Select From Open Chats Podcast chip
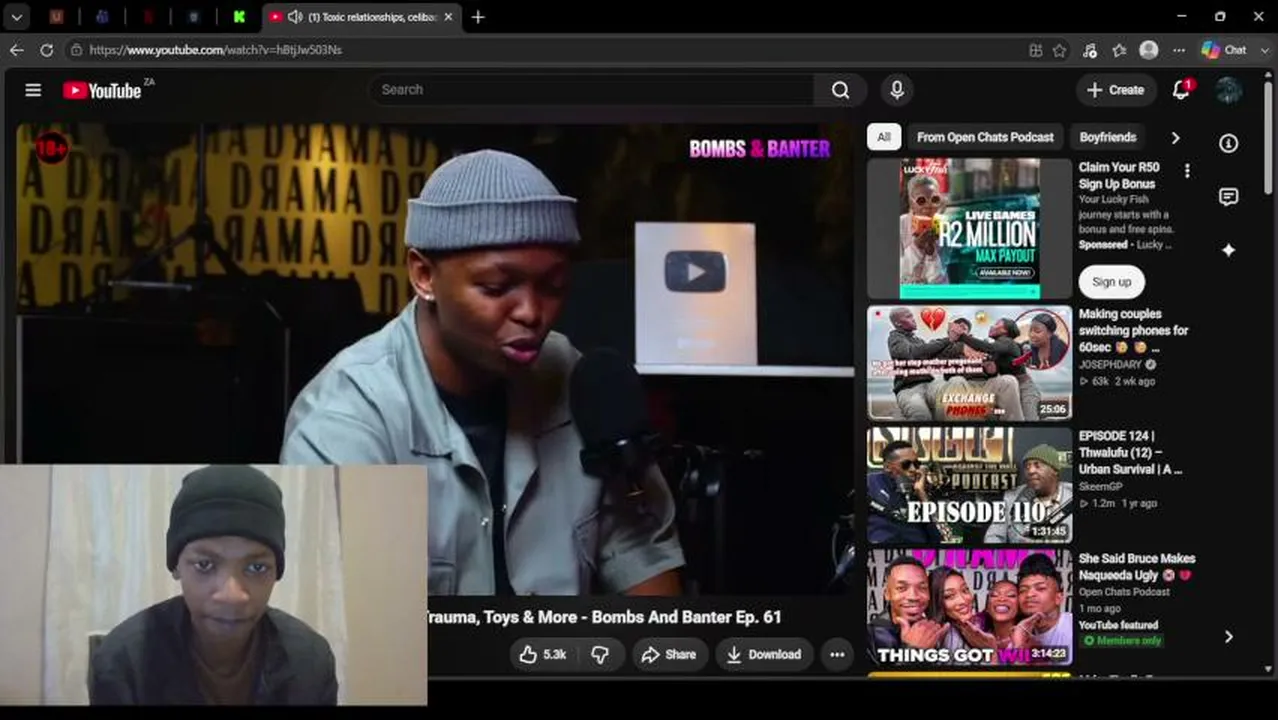1278x720 pixels. coord(985,137)
